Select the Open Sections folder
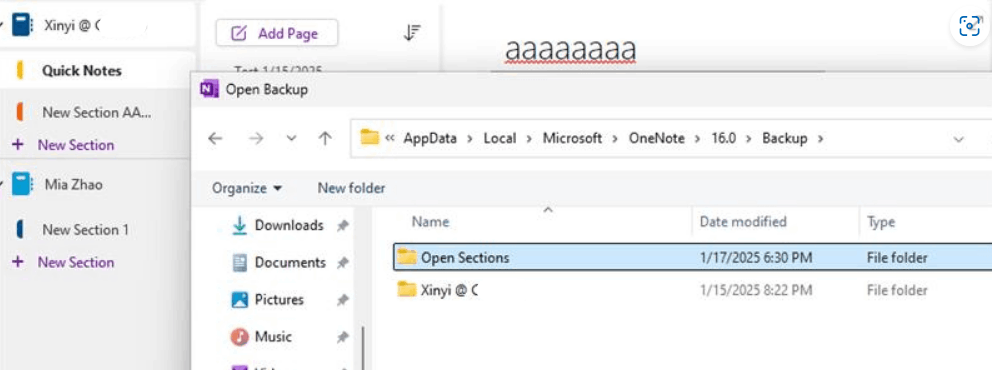The height and width of the screenshot is (370, 992). click(693, 257)
